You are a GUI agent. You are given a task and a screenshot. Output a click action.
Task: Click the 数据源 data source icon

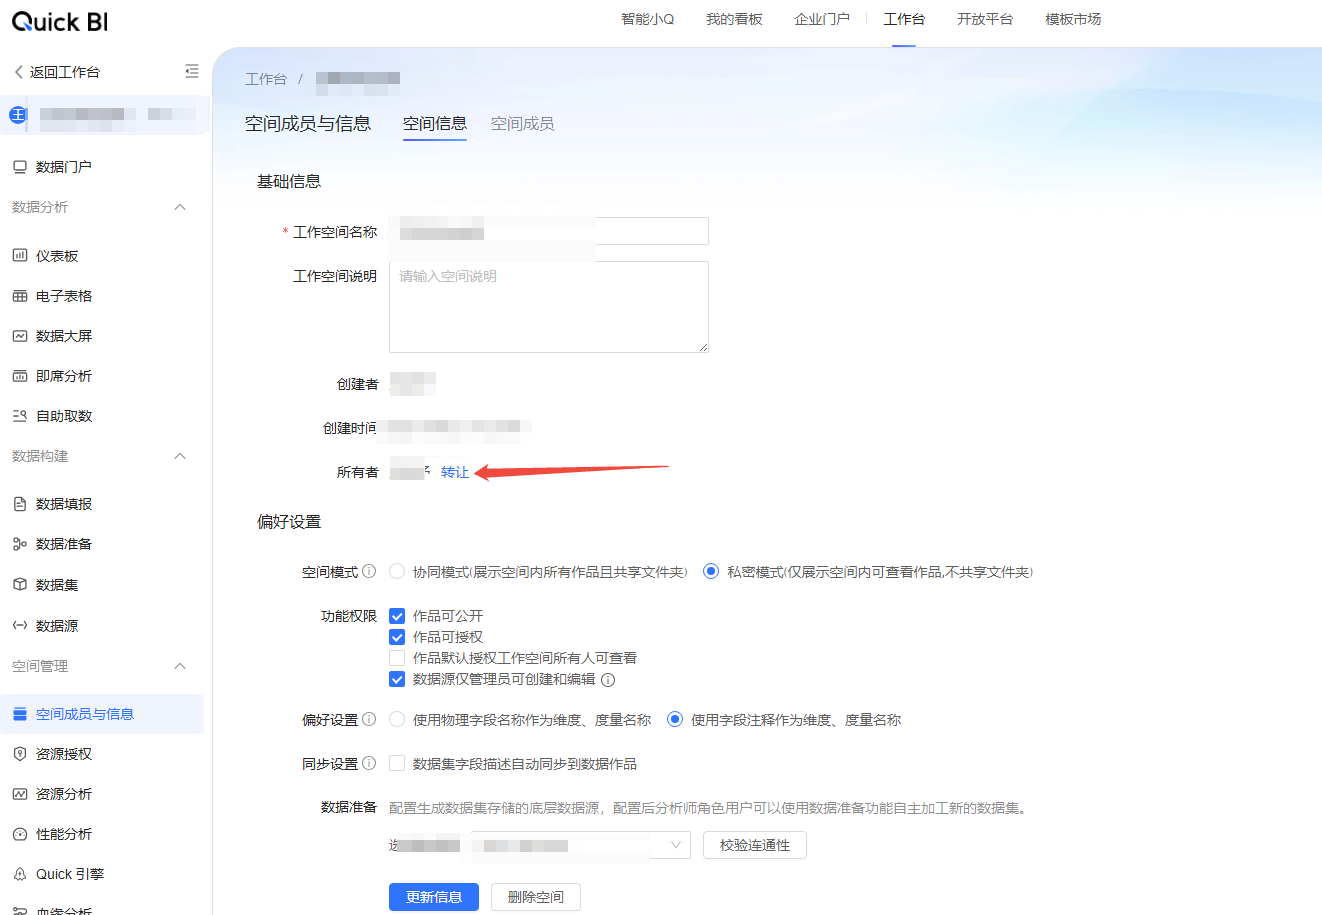click(20, 626)
